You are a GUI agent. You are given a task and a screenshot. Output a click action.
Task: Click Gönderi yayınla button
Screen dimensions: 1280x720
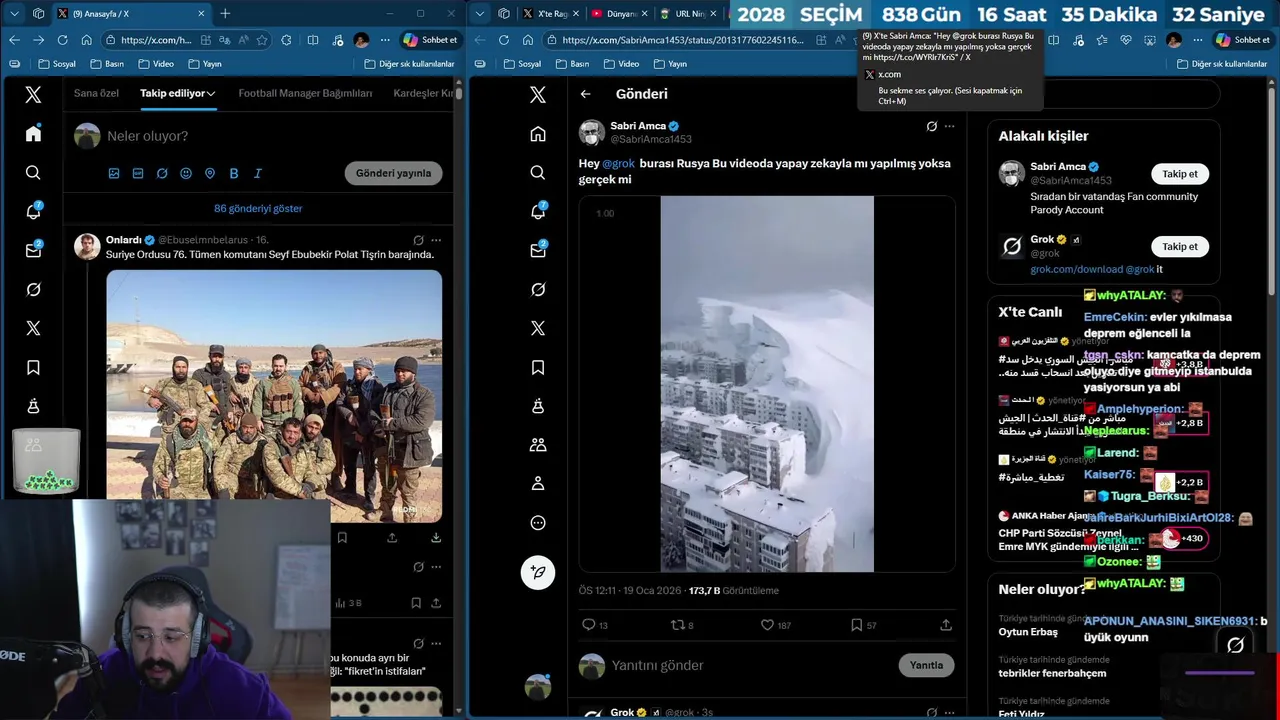(x=394, y=173)
